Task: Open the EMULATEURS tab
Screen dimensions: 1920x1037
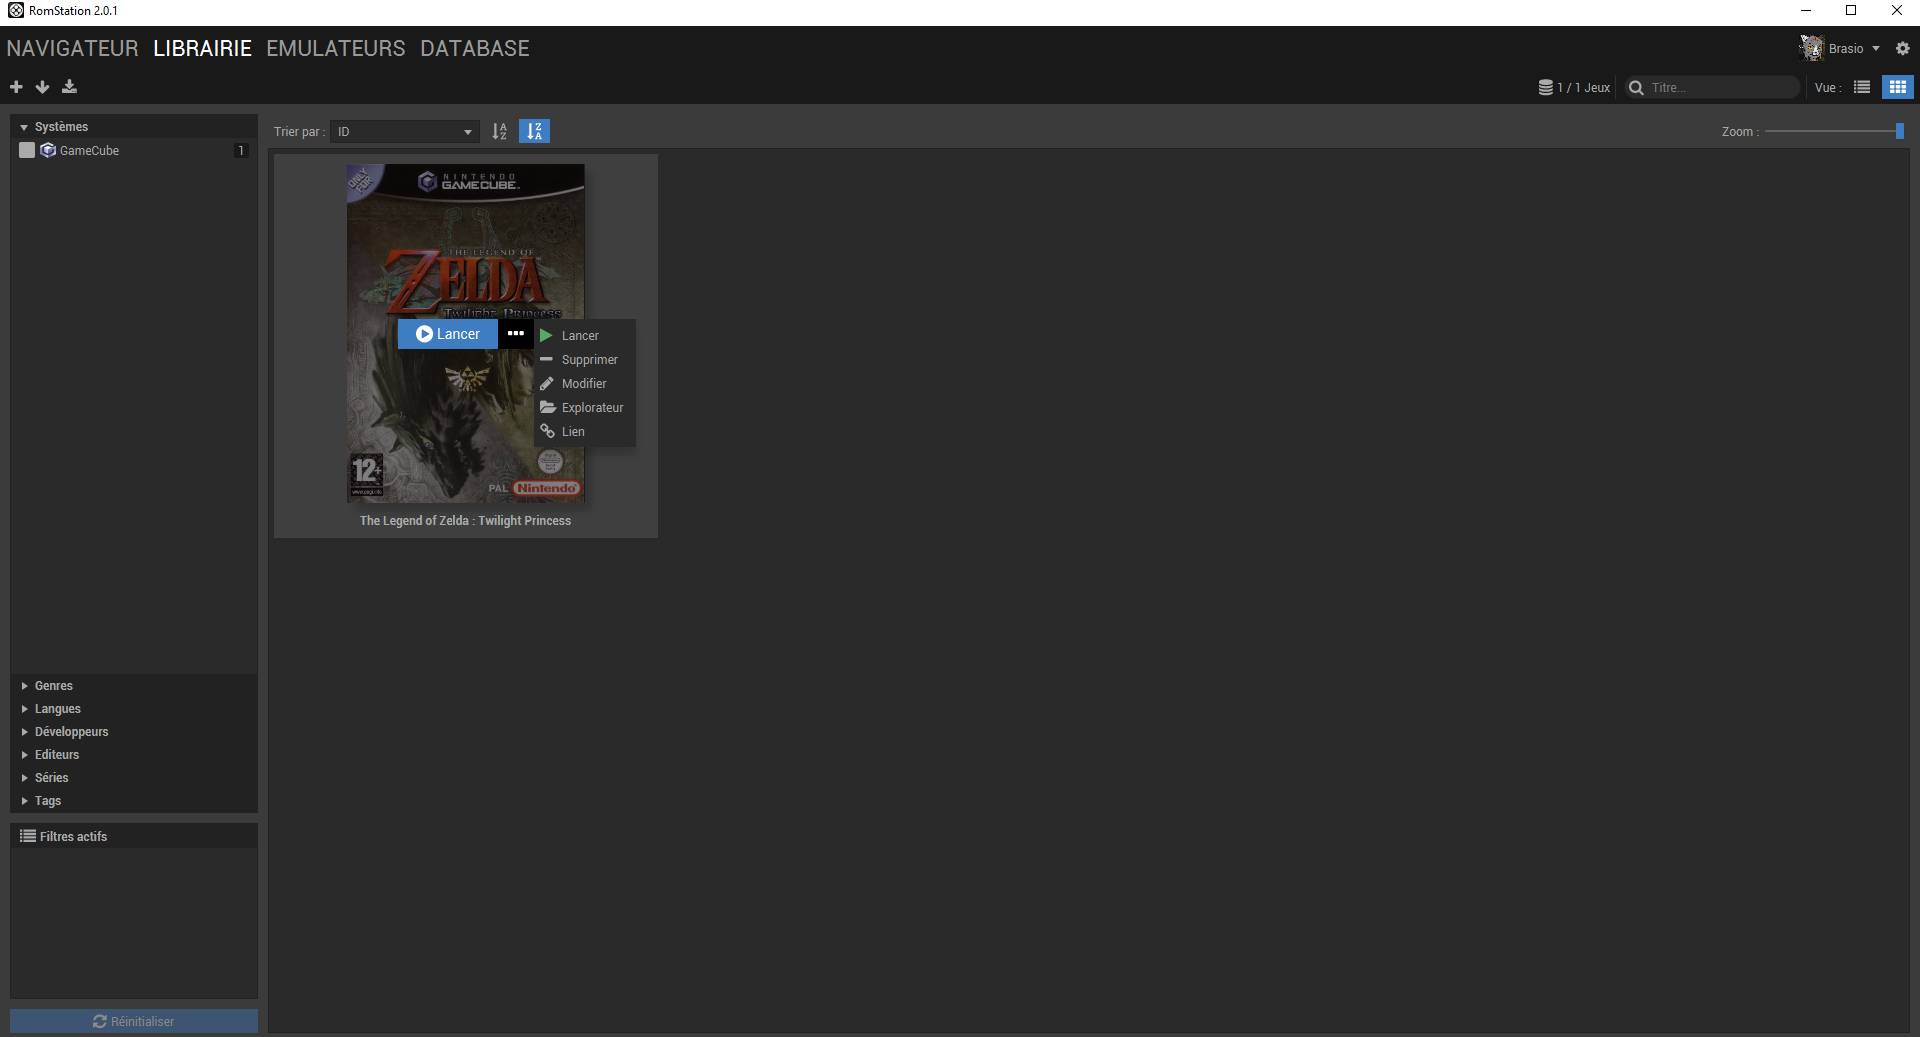Action: click(x=336, y=48)
